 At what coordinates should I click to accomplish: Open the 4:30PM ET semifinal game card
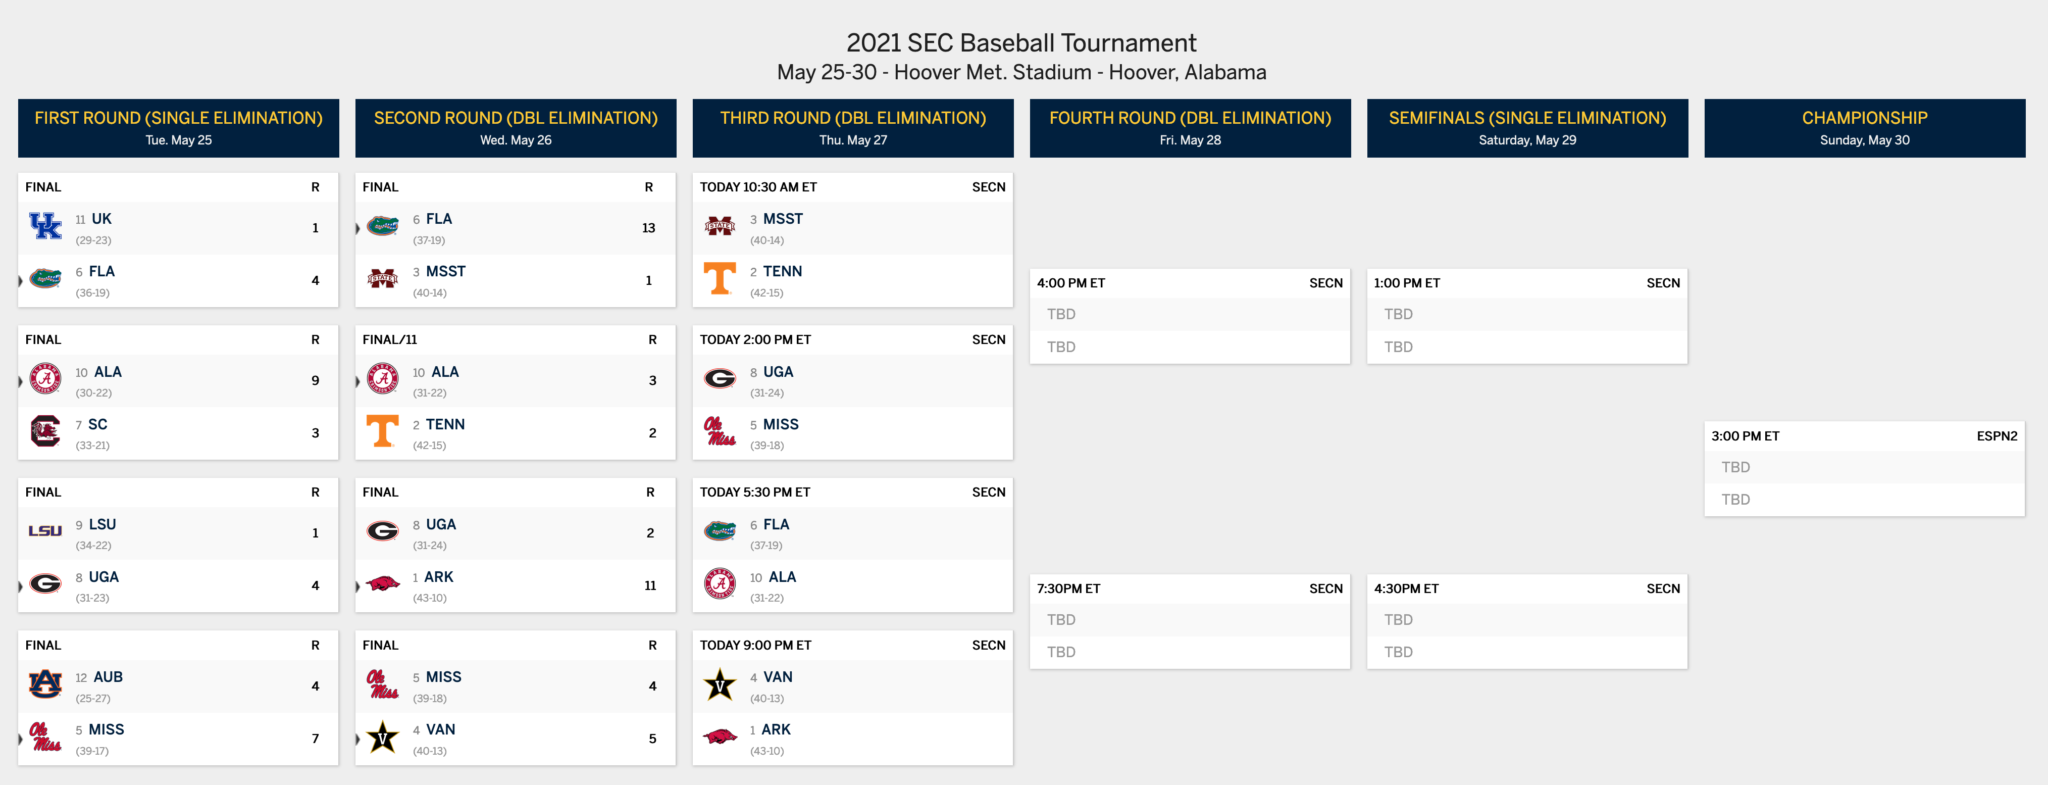[x=1527, y=621]
